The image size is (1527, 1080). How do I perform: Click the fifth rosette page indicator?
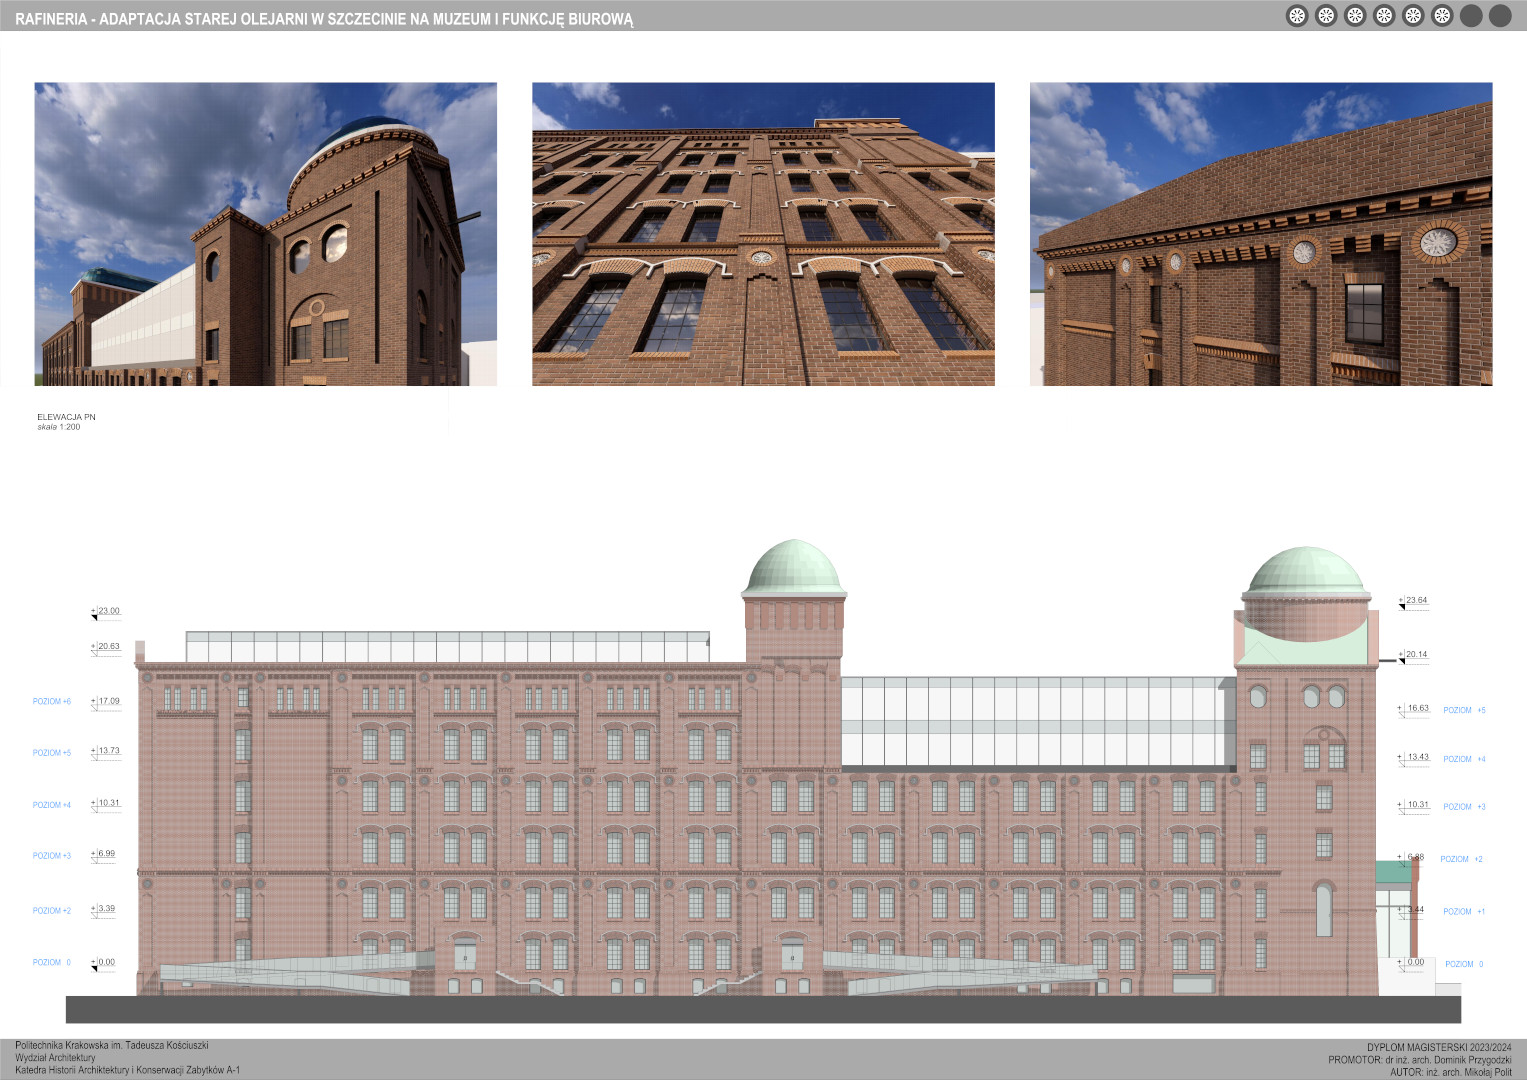1413,16
